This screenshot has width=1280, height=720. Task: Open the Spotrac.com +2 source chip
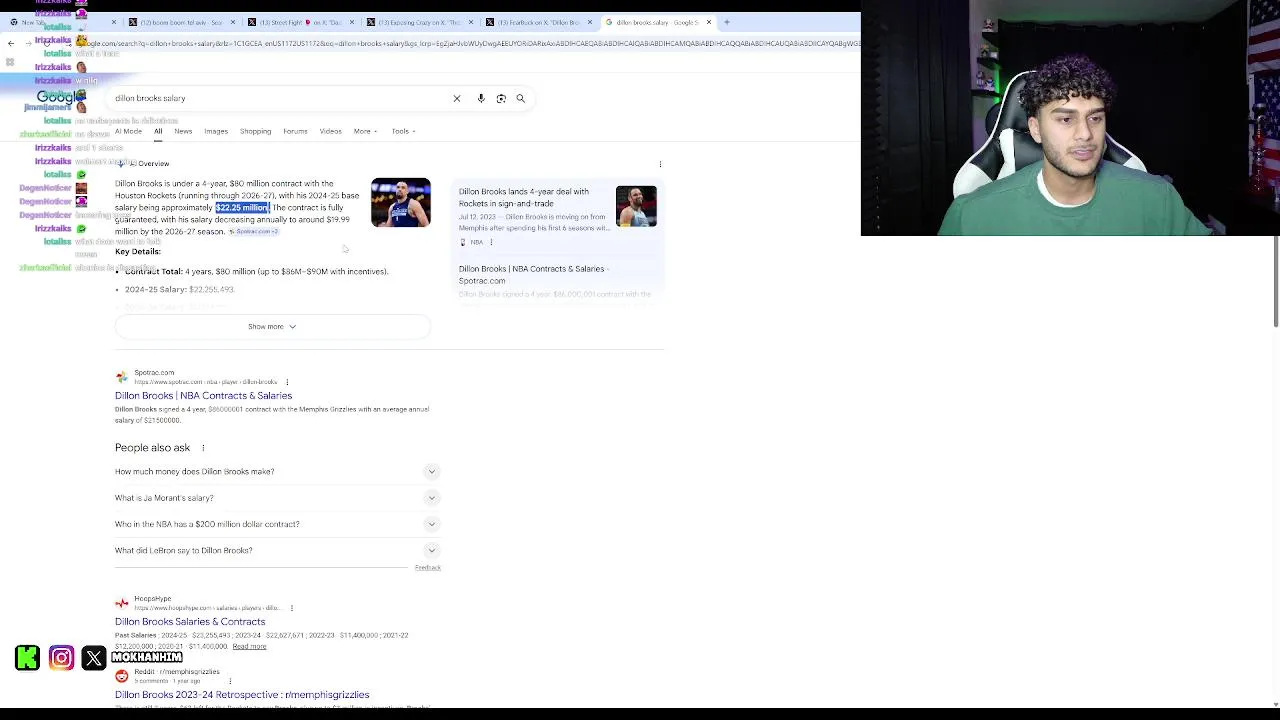click(254, 232)
